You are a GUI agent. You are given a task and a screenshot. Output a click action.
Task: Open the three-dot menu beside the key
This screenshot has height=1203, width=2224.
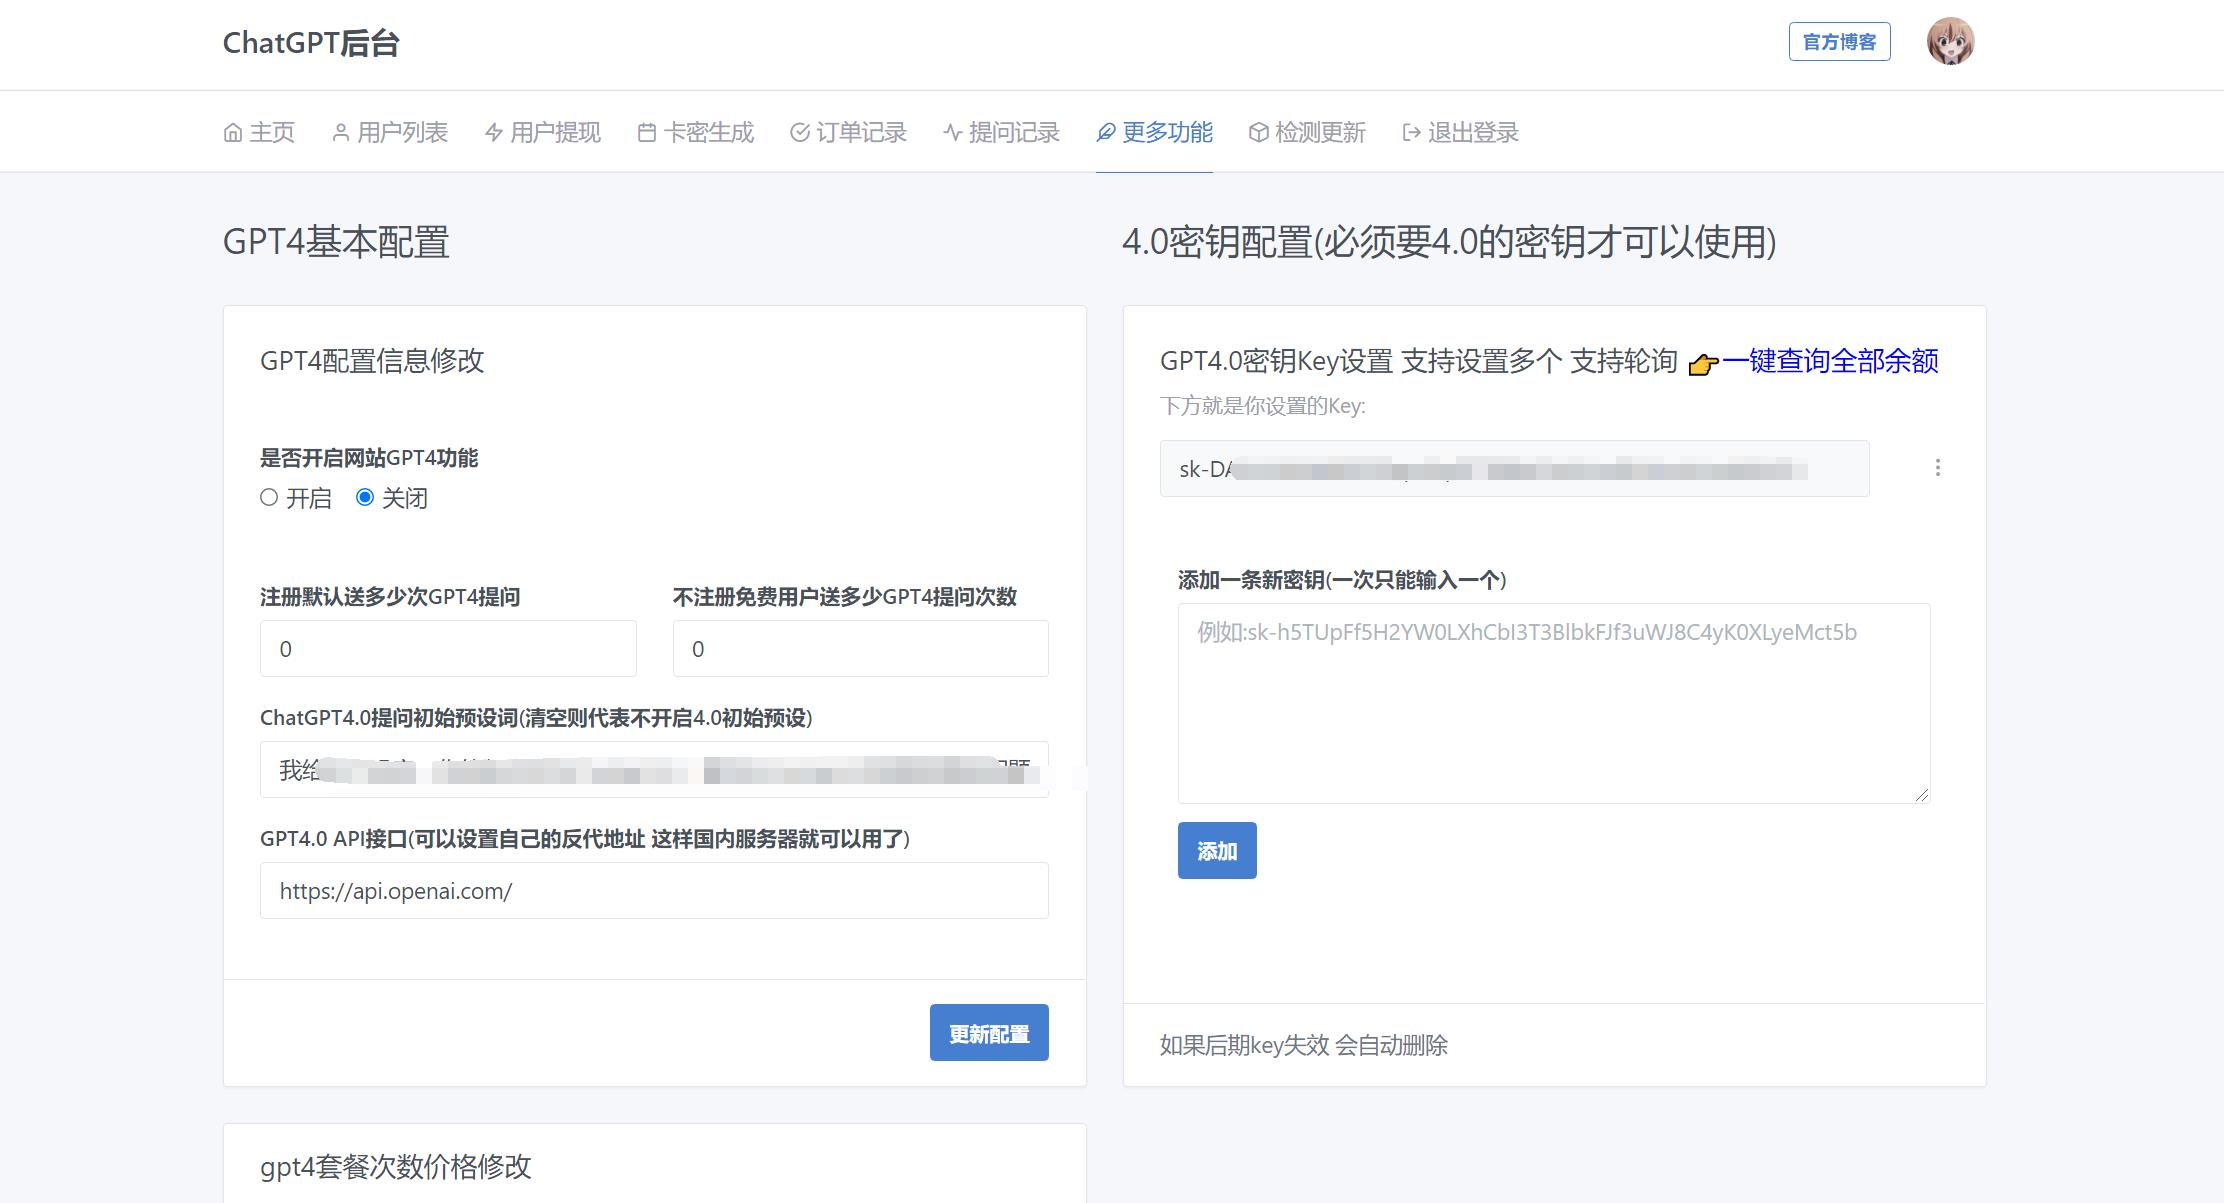pyautogui.click(x=1937, y=468)
